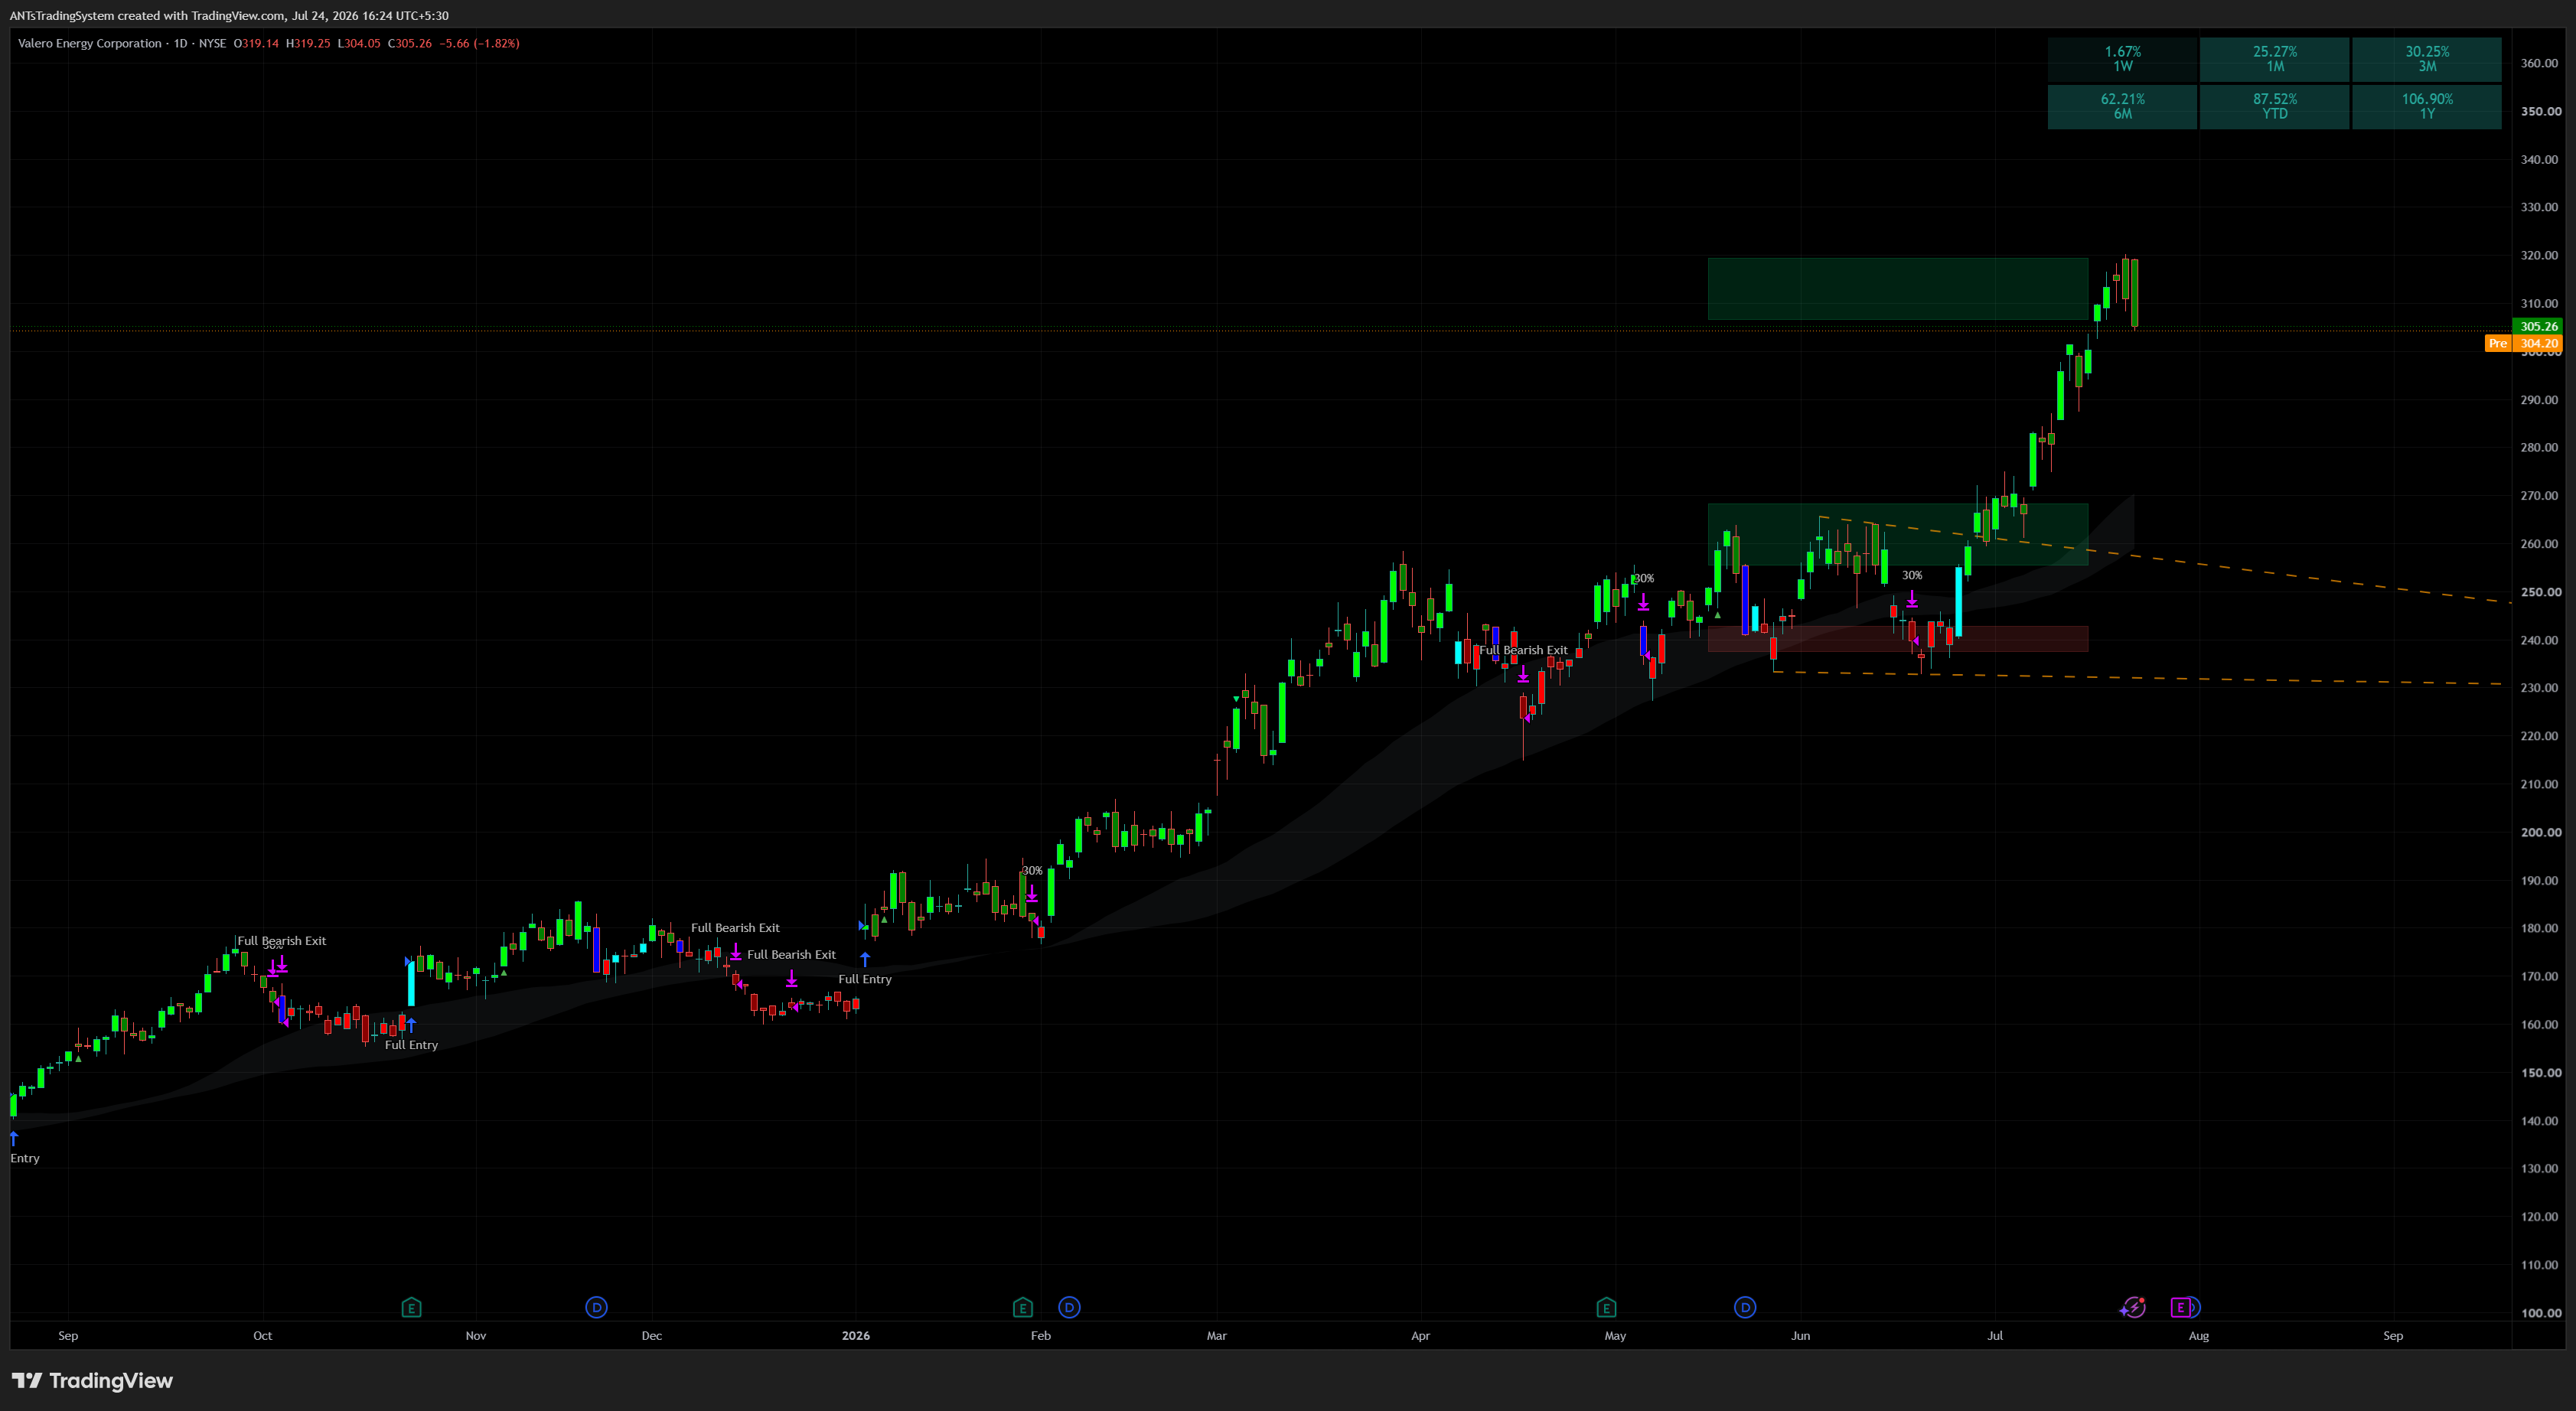The image size is (2576, 1411).
Task: Click the October Full Bearish Exit label
Action: coord(282,941)
